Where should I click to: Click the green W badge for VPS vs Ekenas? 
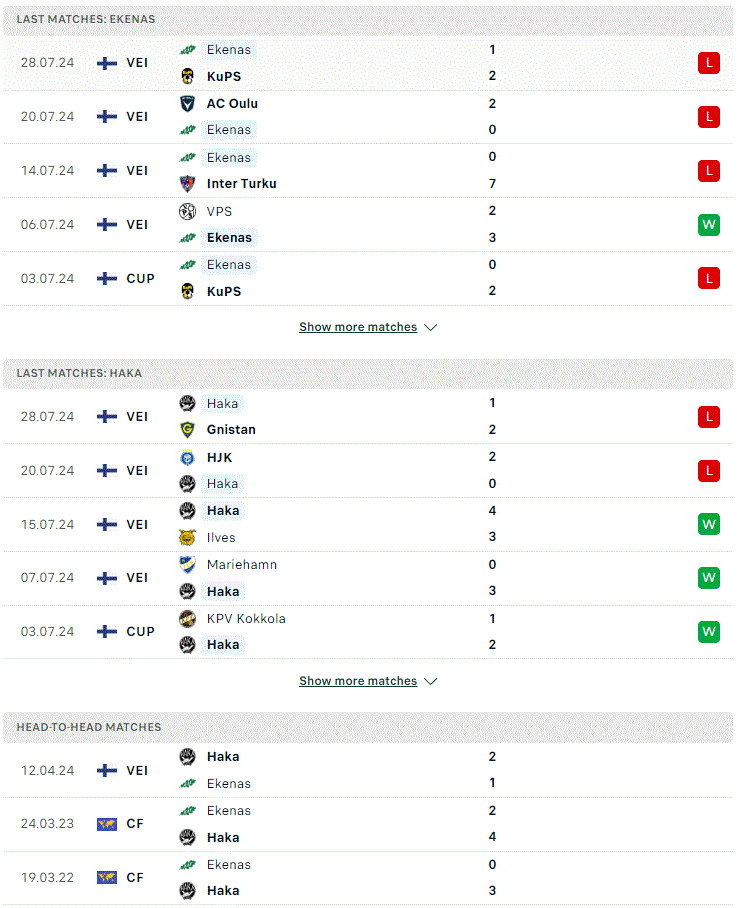tap(709, 225)
